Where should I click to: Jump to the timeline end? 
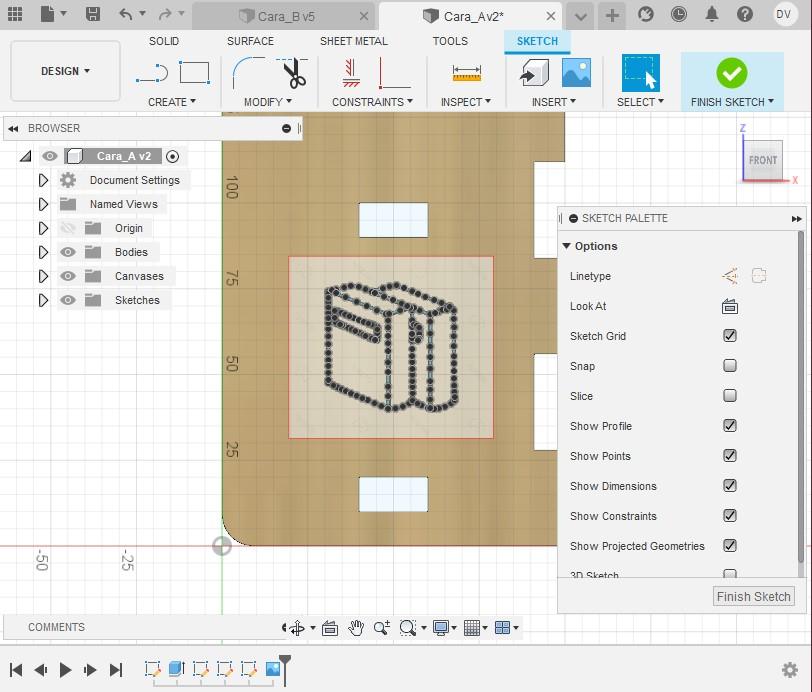tap(116, 670)
